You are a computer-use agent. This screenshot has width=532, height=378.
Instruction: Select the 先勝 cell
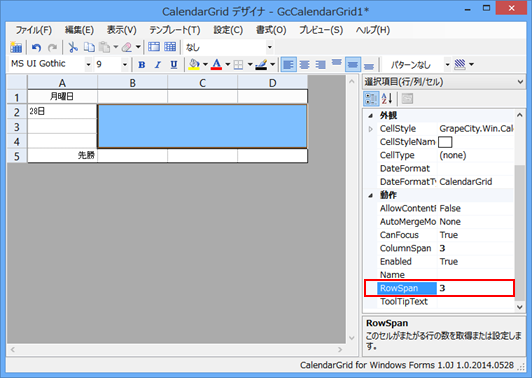(62, 155)
